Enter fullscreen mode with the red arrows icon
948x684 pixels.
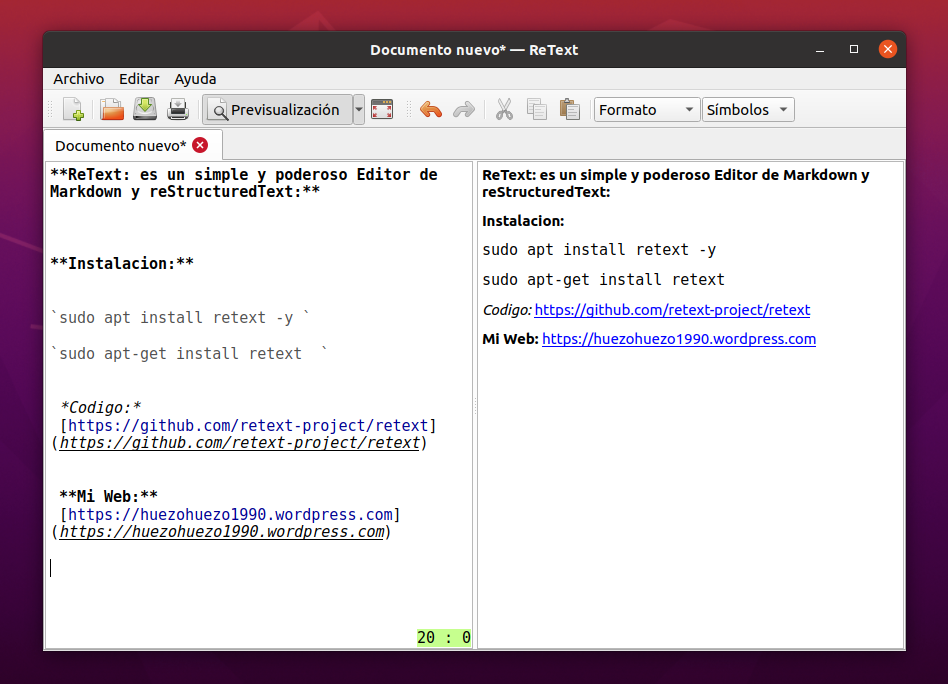[382, 109]
